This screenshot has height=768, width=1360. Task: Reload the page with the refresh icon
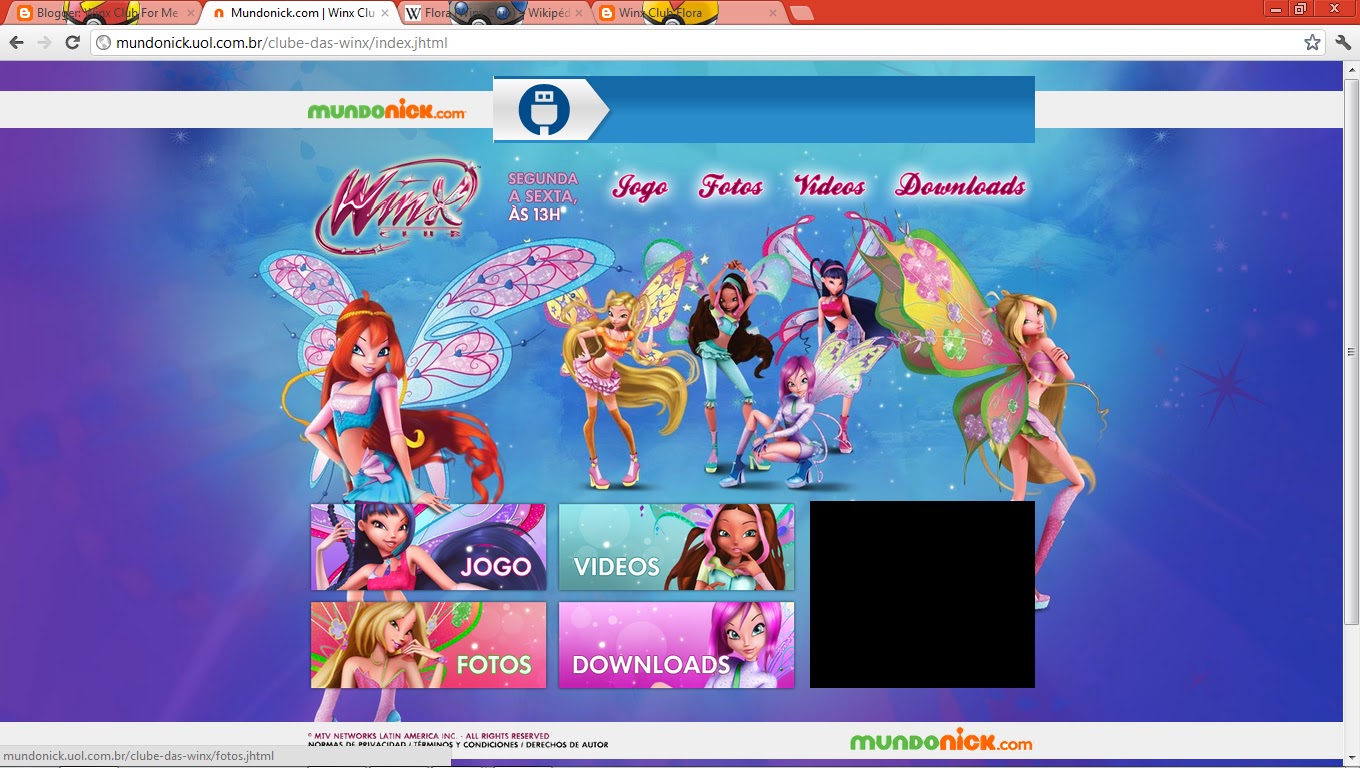tap(72, 43)
